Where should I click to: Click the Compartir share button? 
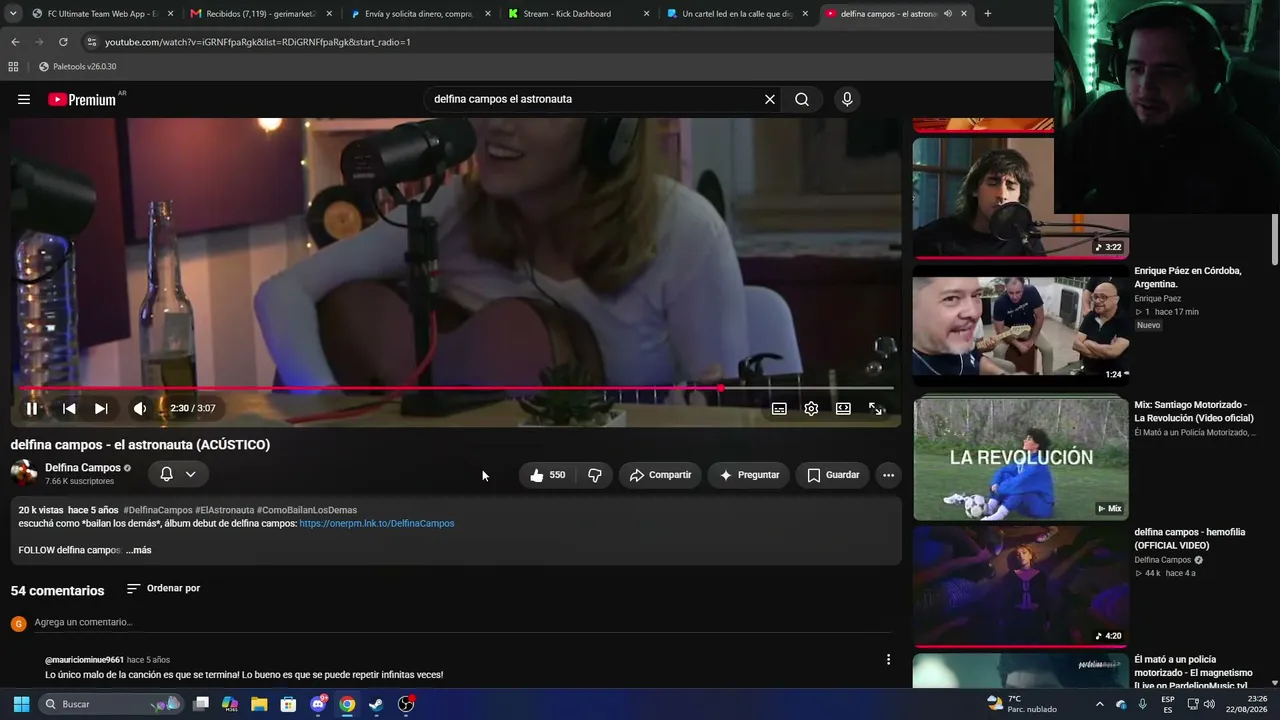click(x=660, y=475)
